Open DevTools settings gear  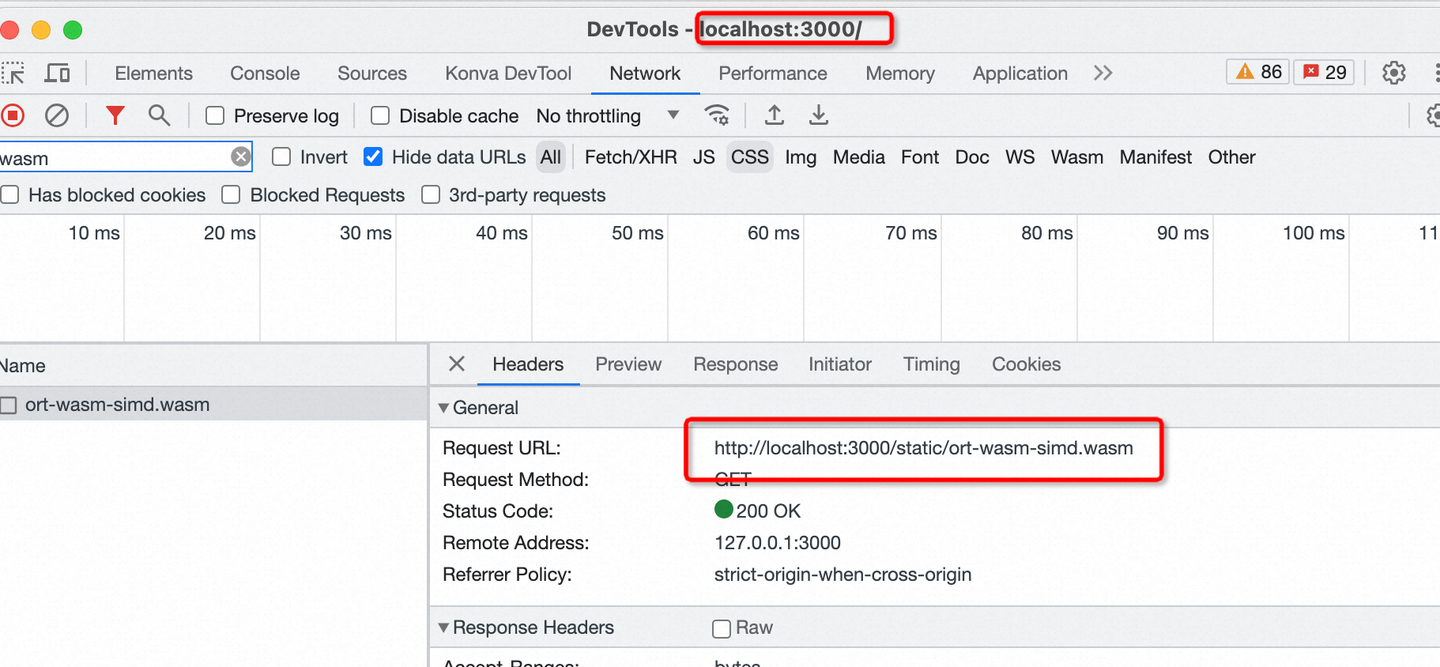pos(1394,73)
